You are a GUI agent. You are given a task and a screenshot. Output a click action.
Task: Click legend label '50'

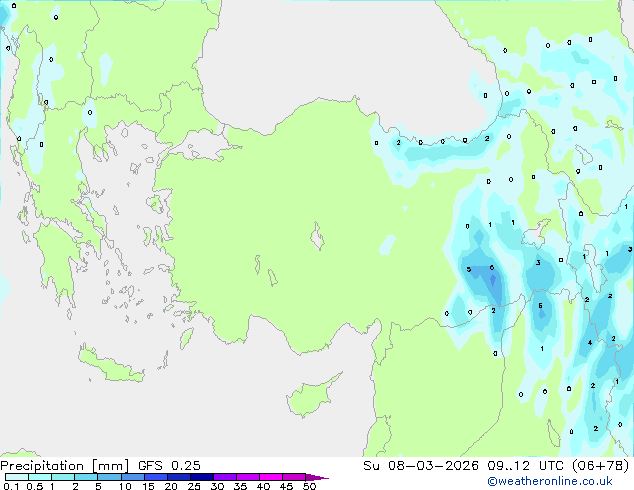(309, 486)
